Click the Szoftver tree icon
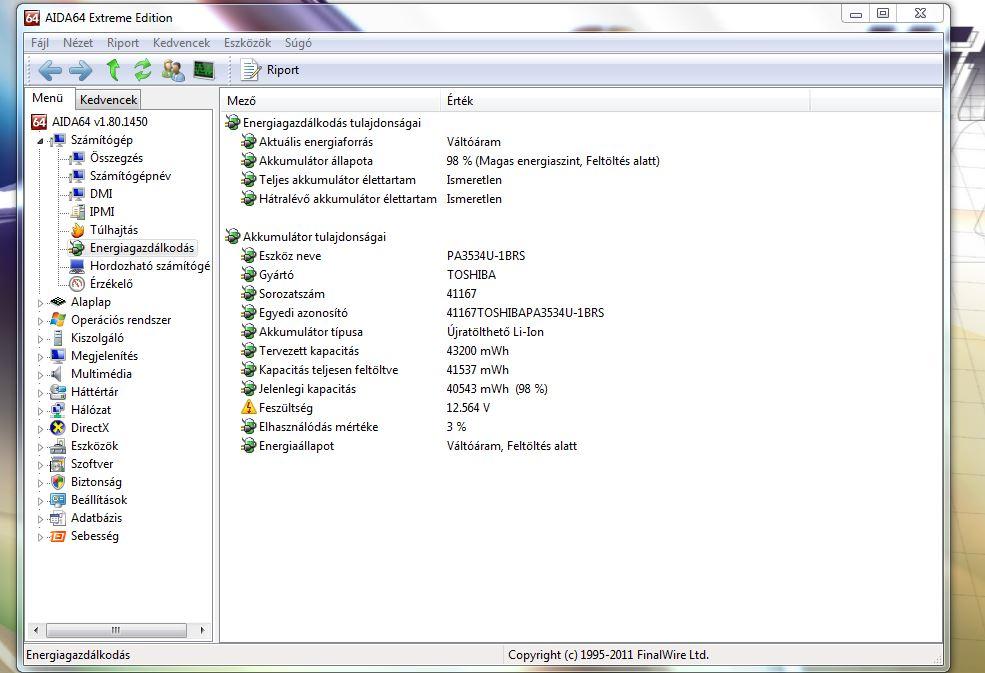Viewport: 985px width, 673px height. 58,464
